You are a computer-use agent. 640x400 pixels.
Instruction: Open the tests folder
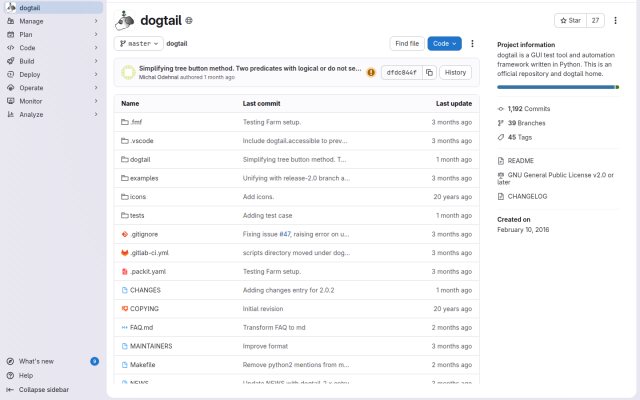137,216
